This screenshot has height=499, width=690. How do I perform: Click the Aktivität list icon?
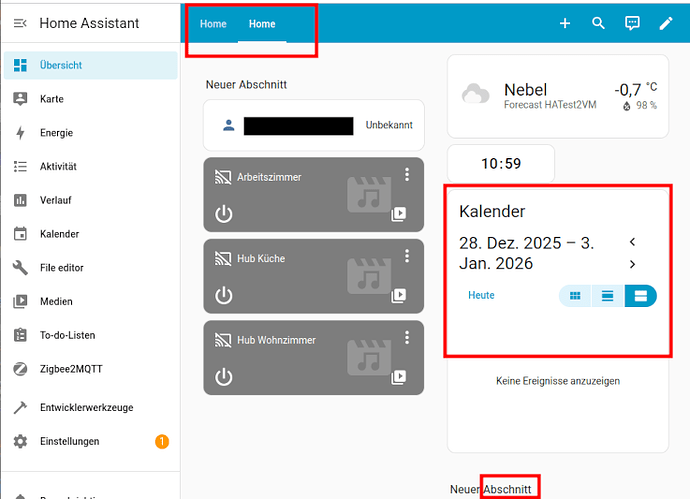point(20,166)
